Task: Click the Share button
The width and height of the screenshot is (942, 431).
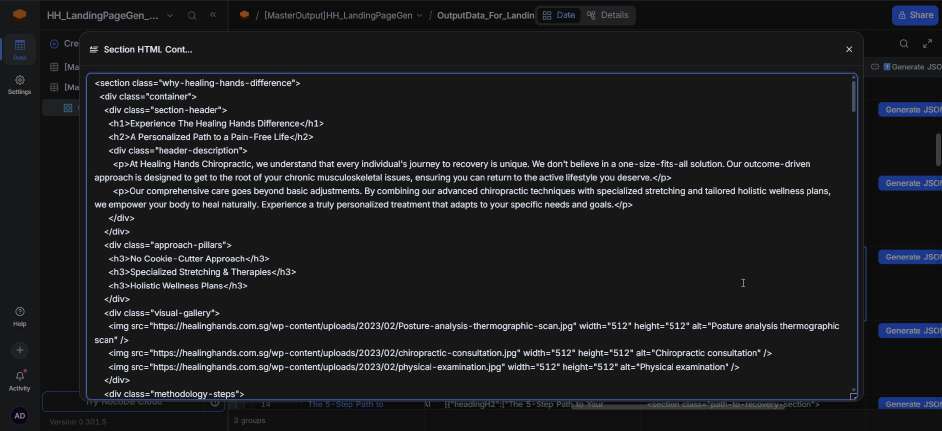Action: tap(915, 16)
